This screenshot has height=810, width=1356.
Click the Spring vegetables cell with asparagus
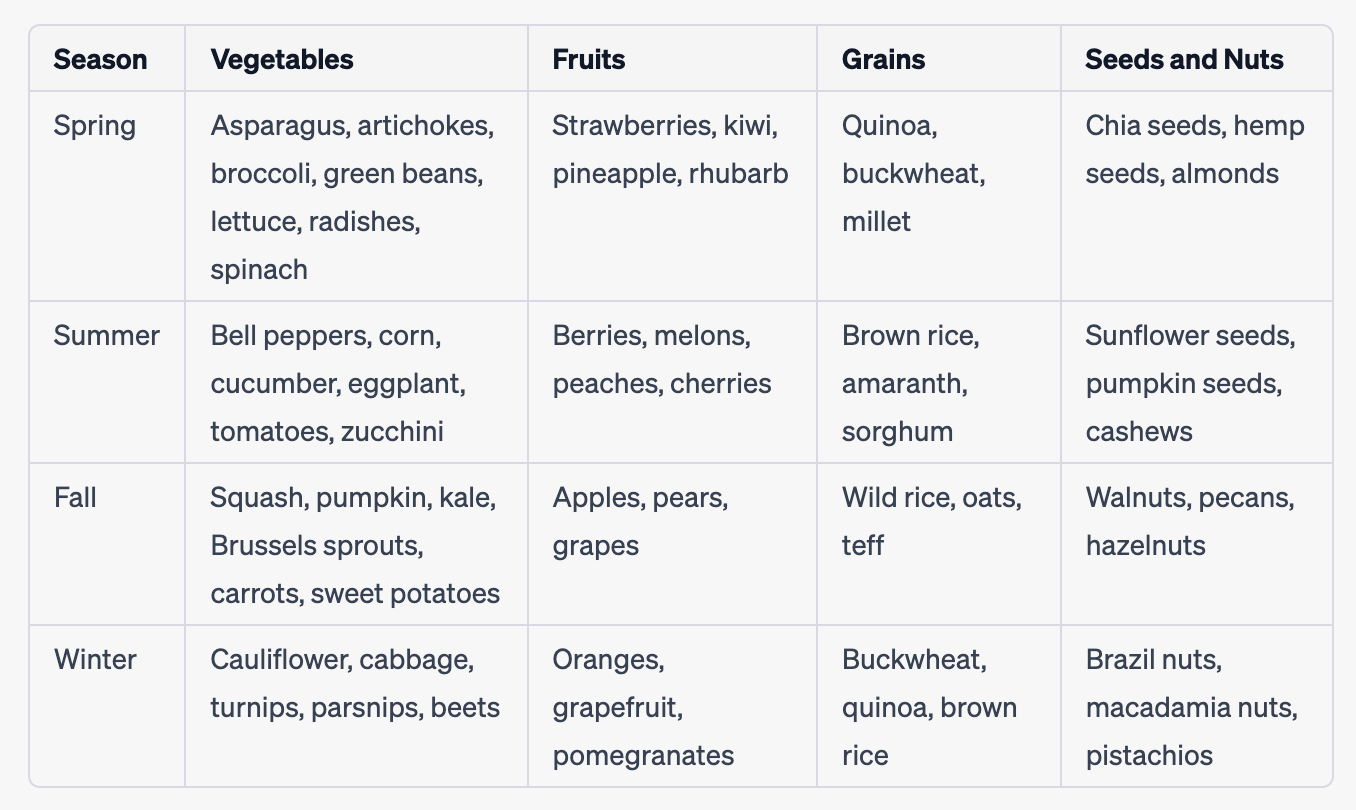(x=352, y=197)
